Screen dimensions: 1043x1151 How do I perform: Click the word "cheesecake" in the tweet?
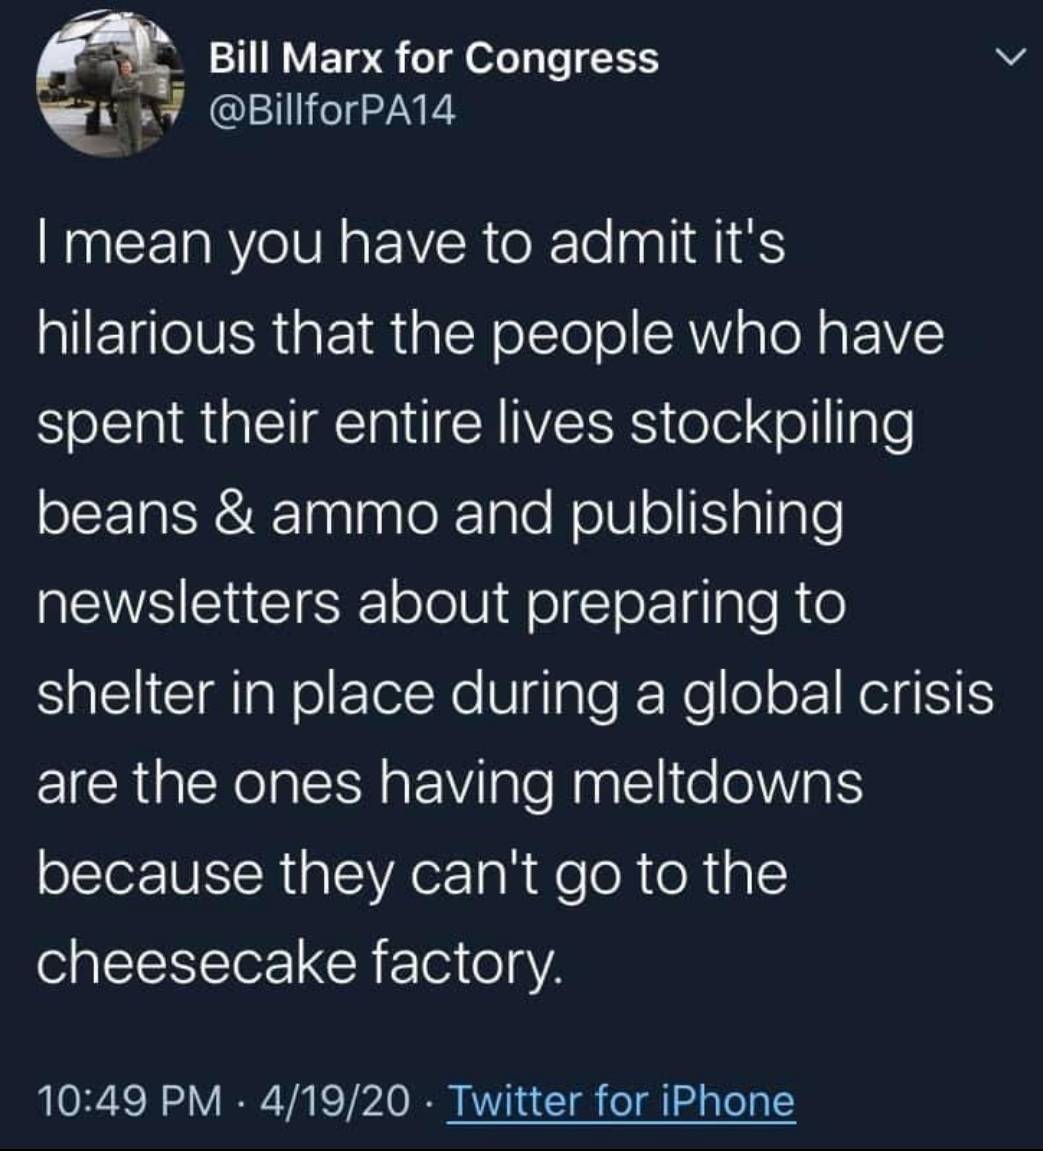pos(197,965)
